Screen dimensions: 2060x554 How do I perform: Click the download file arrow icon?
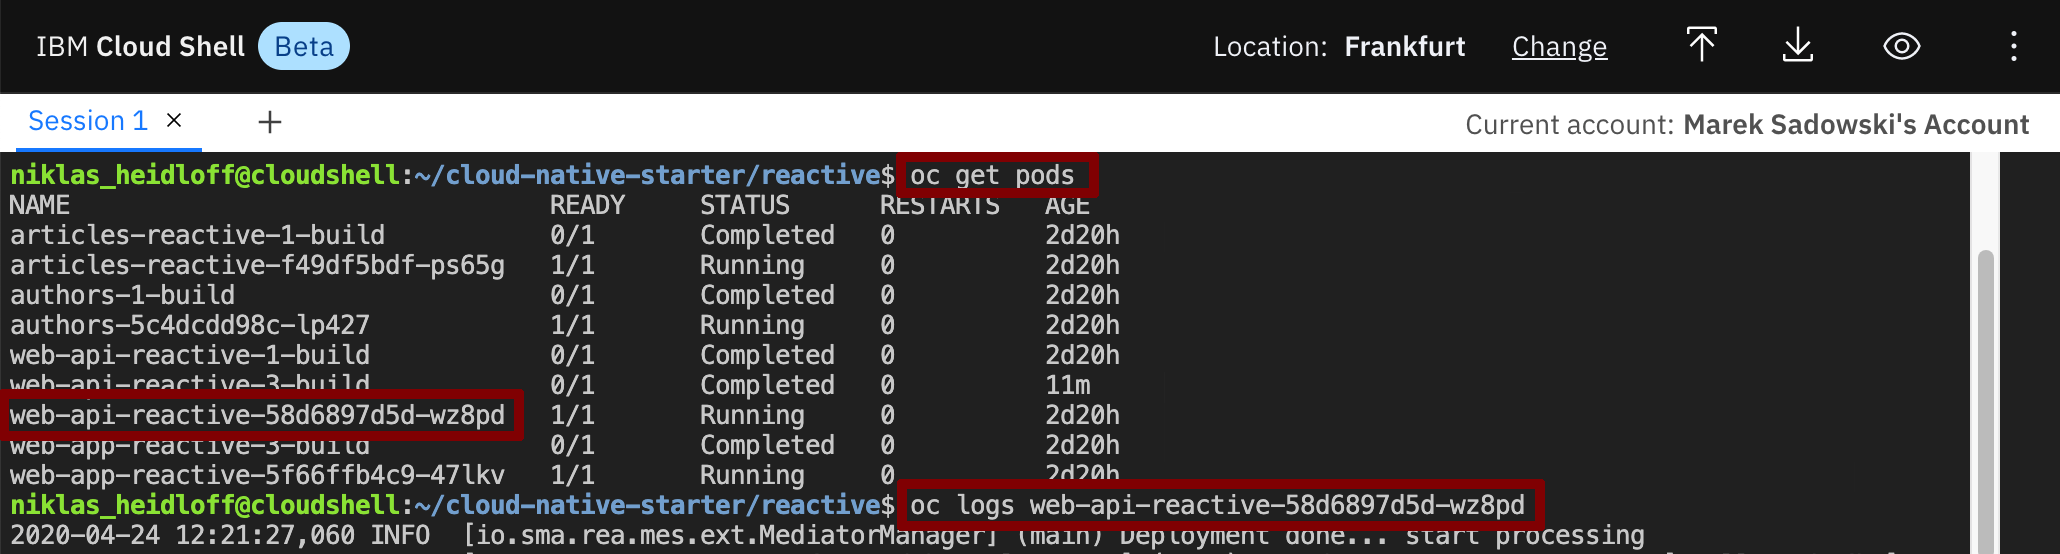[x=1798, y=45]
